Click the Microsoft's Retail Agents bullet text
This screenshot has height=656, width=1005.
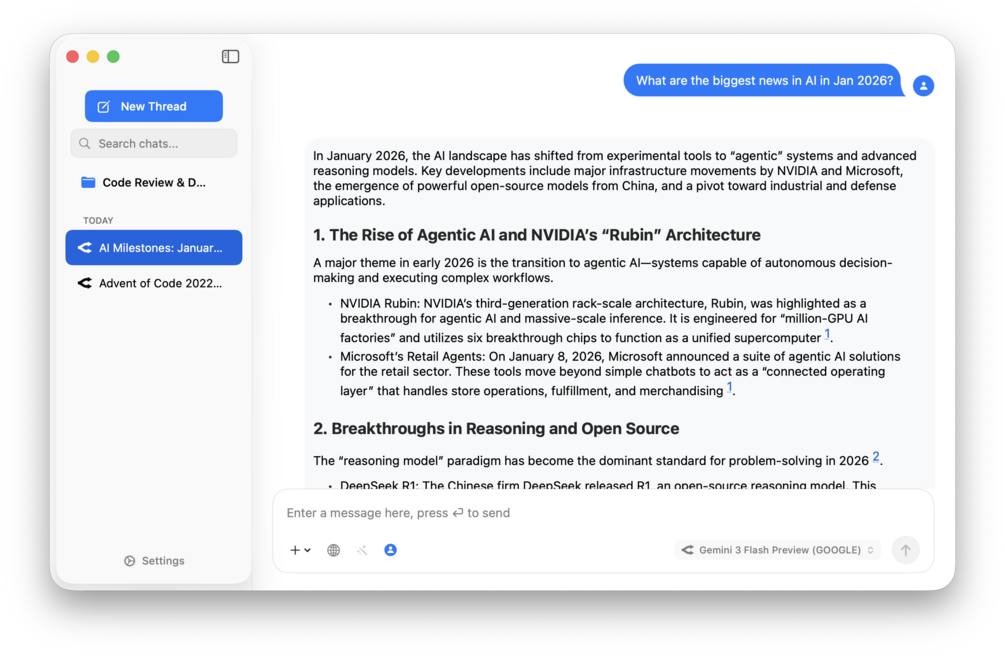pyautogui.click(x=620, y=374)
